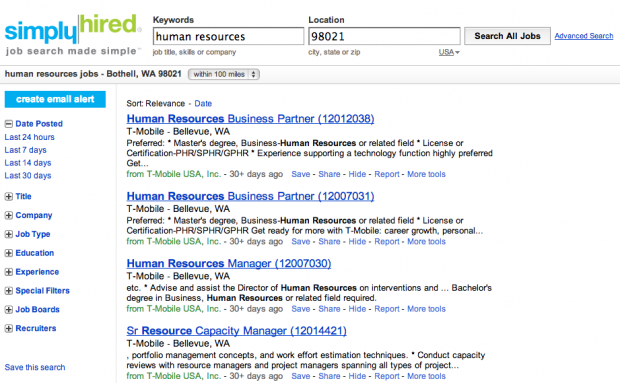Expand the Title filter plus icon
This screenshot has width=620, height=383.
coord(9,196)
